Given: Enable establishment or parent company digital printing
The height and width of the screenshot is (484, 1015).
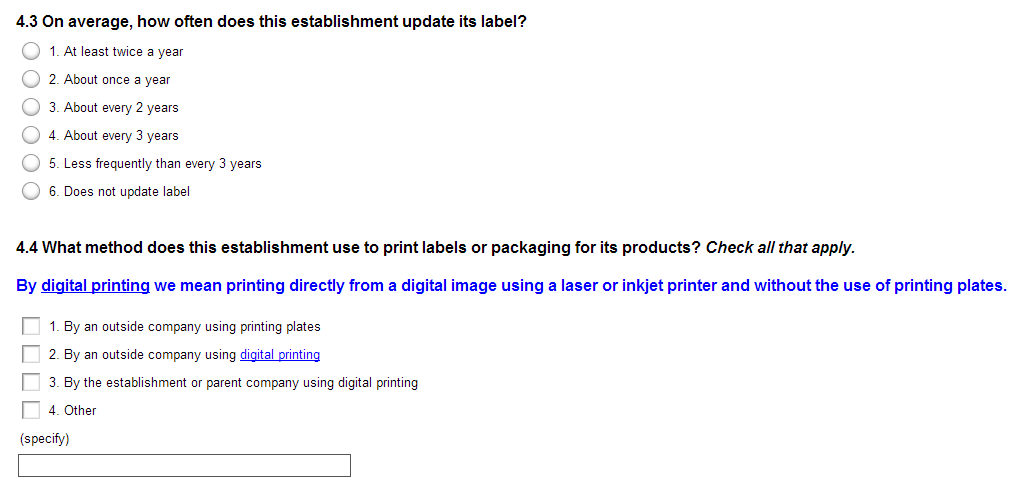Looking at the screenshot, I should (x=31, y=382).
